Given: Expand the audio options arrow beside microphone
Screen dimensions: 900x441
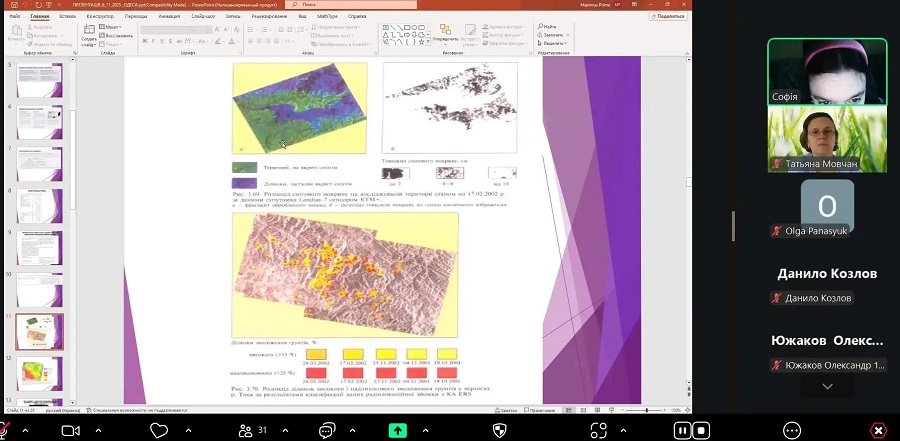Looking at the screenshot, I should click(x=25, y=430).
